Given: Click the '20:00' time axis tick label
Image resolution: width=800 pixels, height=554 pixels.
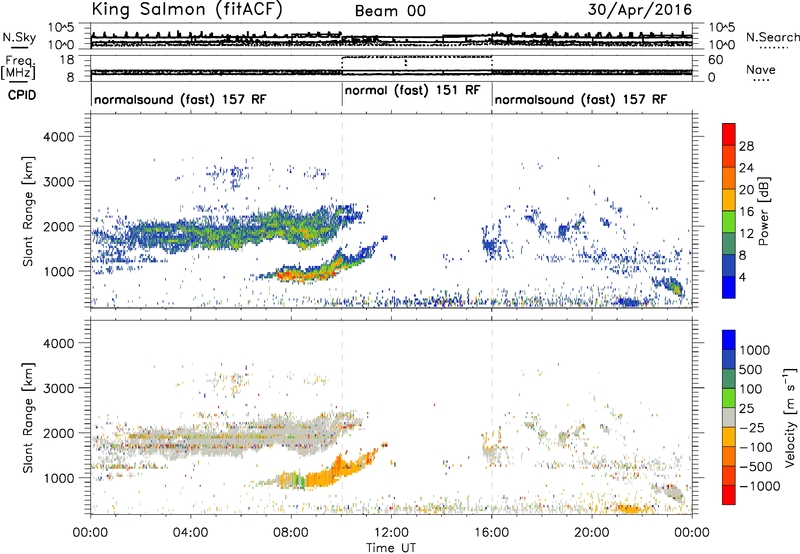Looking at the screenshot, I should [592, 533].
